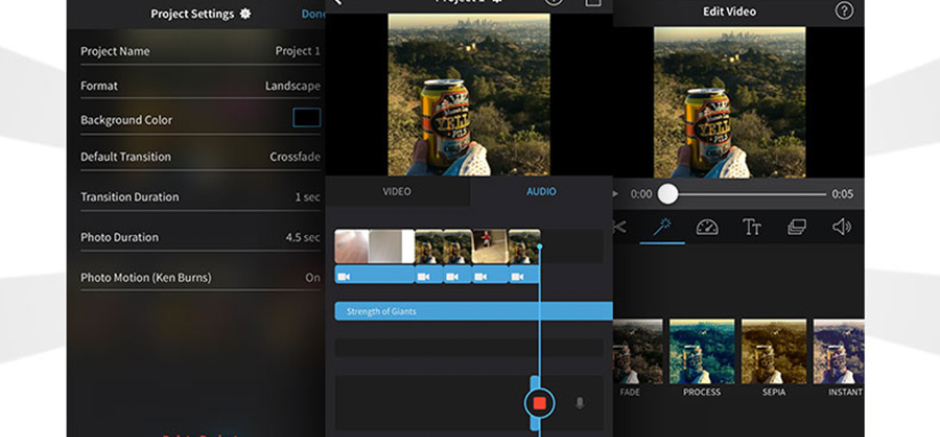Image resolution: width=940 pixels, height=437 pixels.
Task: Apply the PROCESS filter thumbnail
Action: pos(701,351)
